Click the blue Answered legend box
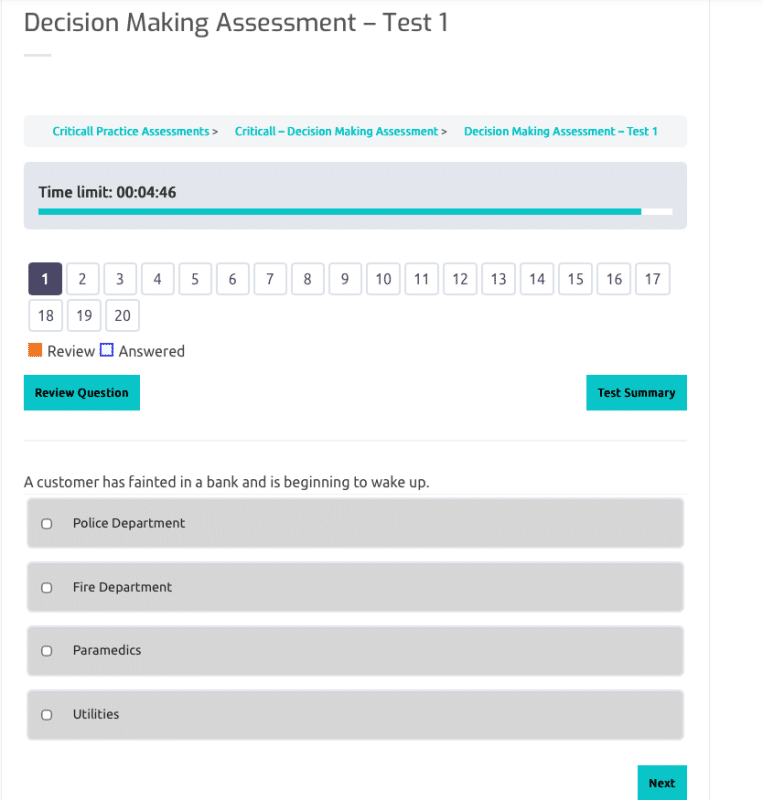The image size is (763, 800). point(107,350)
